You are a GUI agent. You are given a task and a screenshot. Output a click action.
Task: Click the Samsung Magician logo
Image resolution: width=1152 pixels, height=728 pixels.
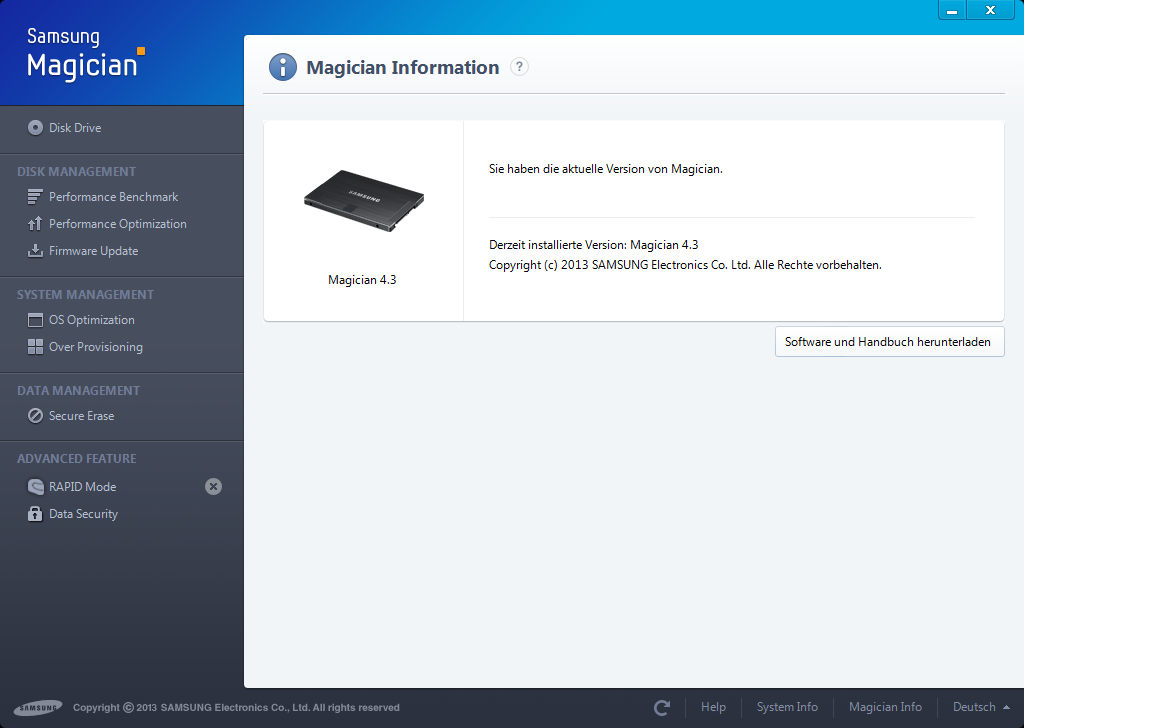(x=85, y=54)
